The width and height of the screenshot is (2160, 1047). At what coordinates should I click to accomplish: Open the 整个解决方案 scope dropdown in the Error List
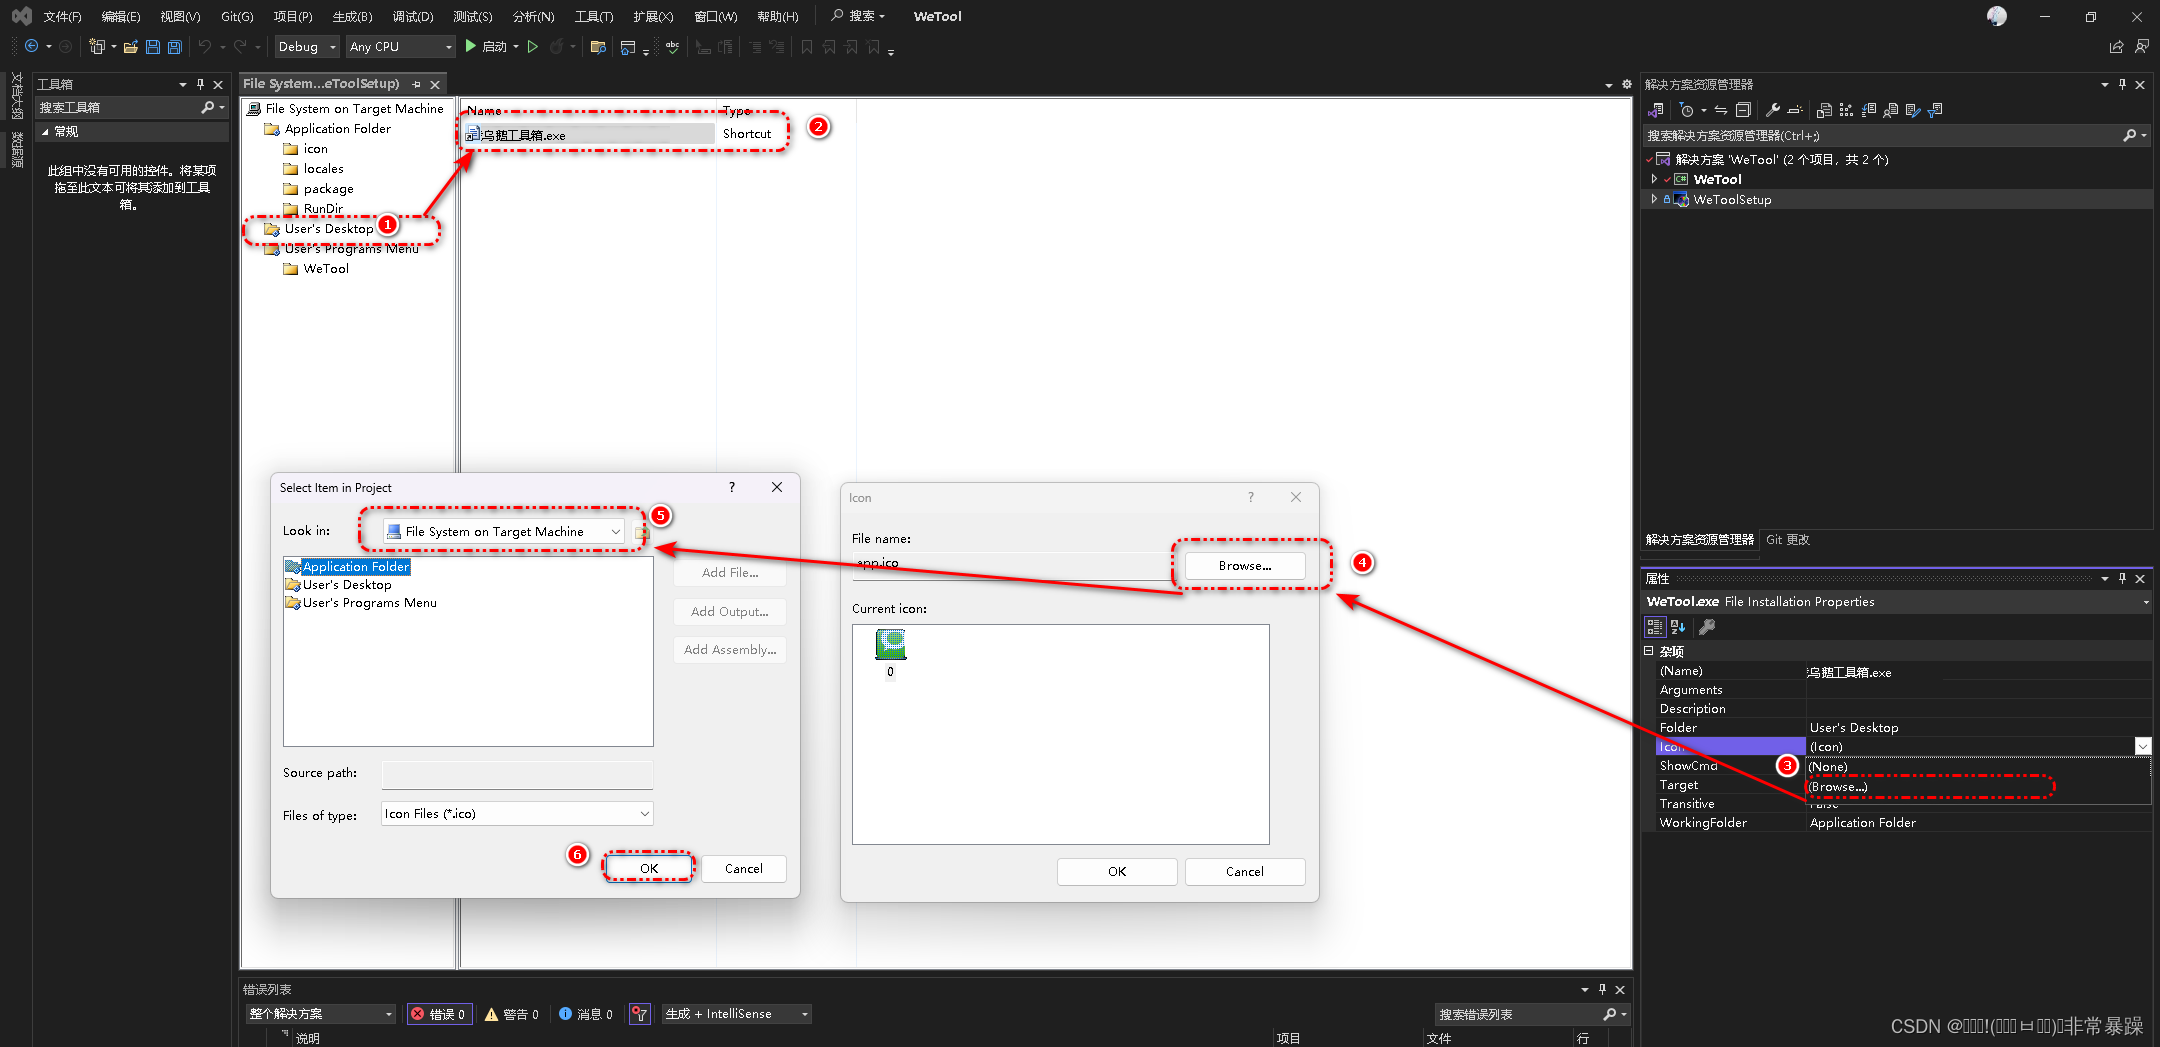pyautogui.click(x=320, y=1014)
